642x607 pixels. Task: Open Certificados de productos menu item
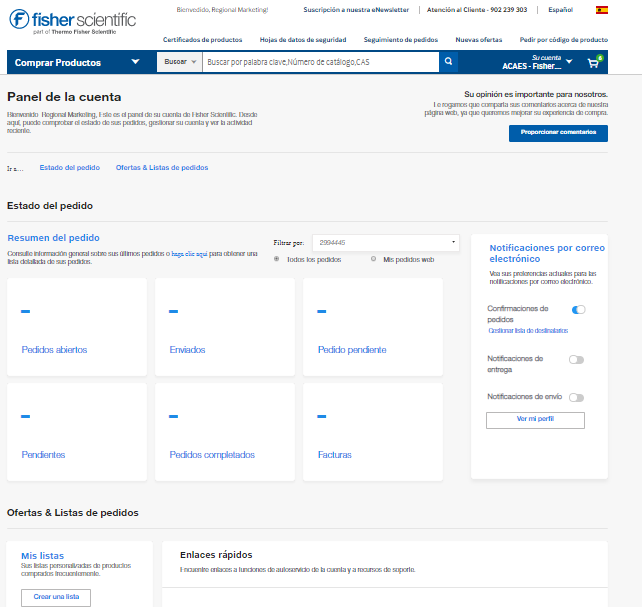tap(202, 40)
